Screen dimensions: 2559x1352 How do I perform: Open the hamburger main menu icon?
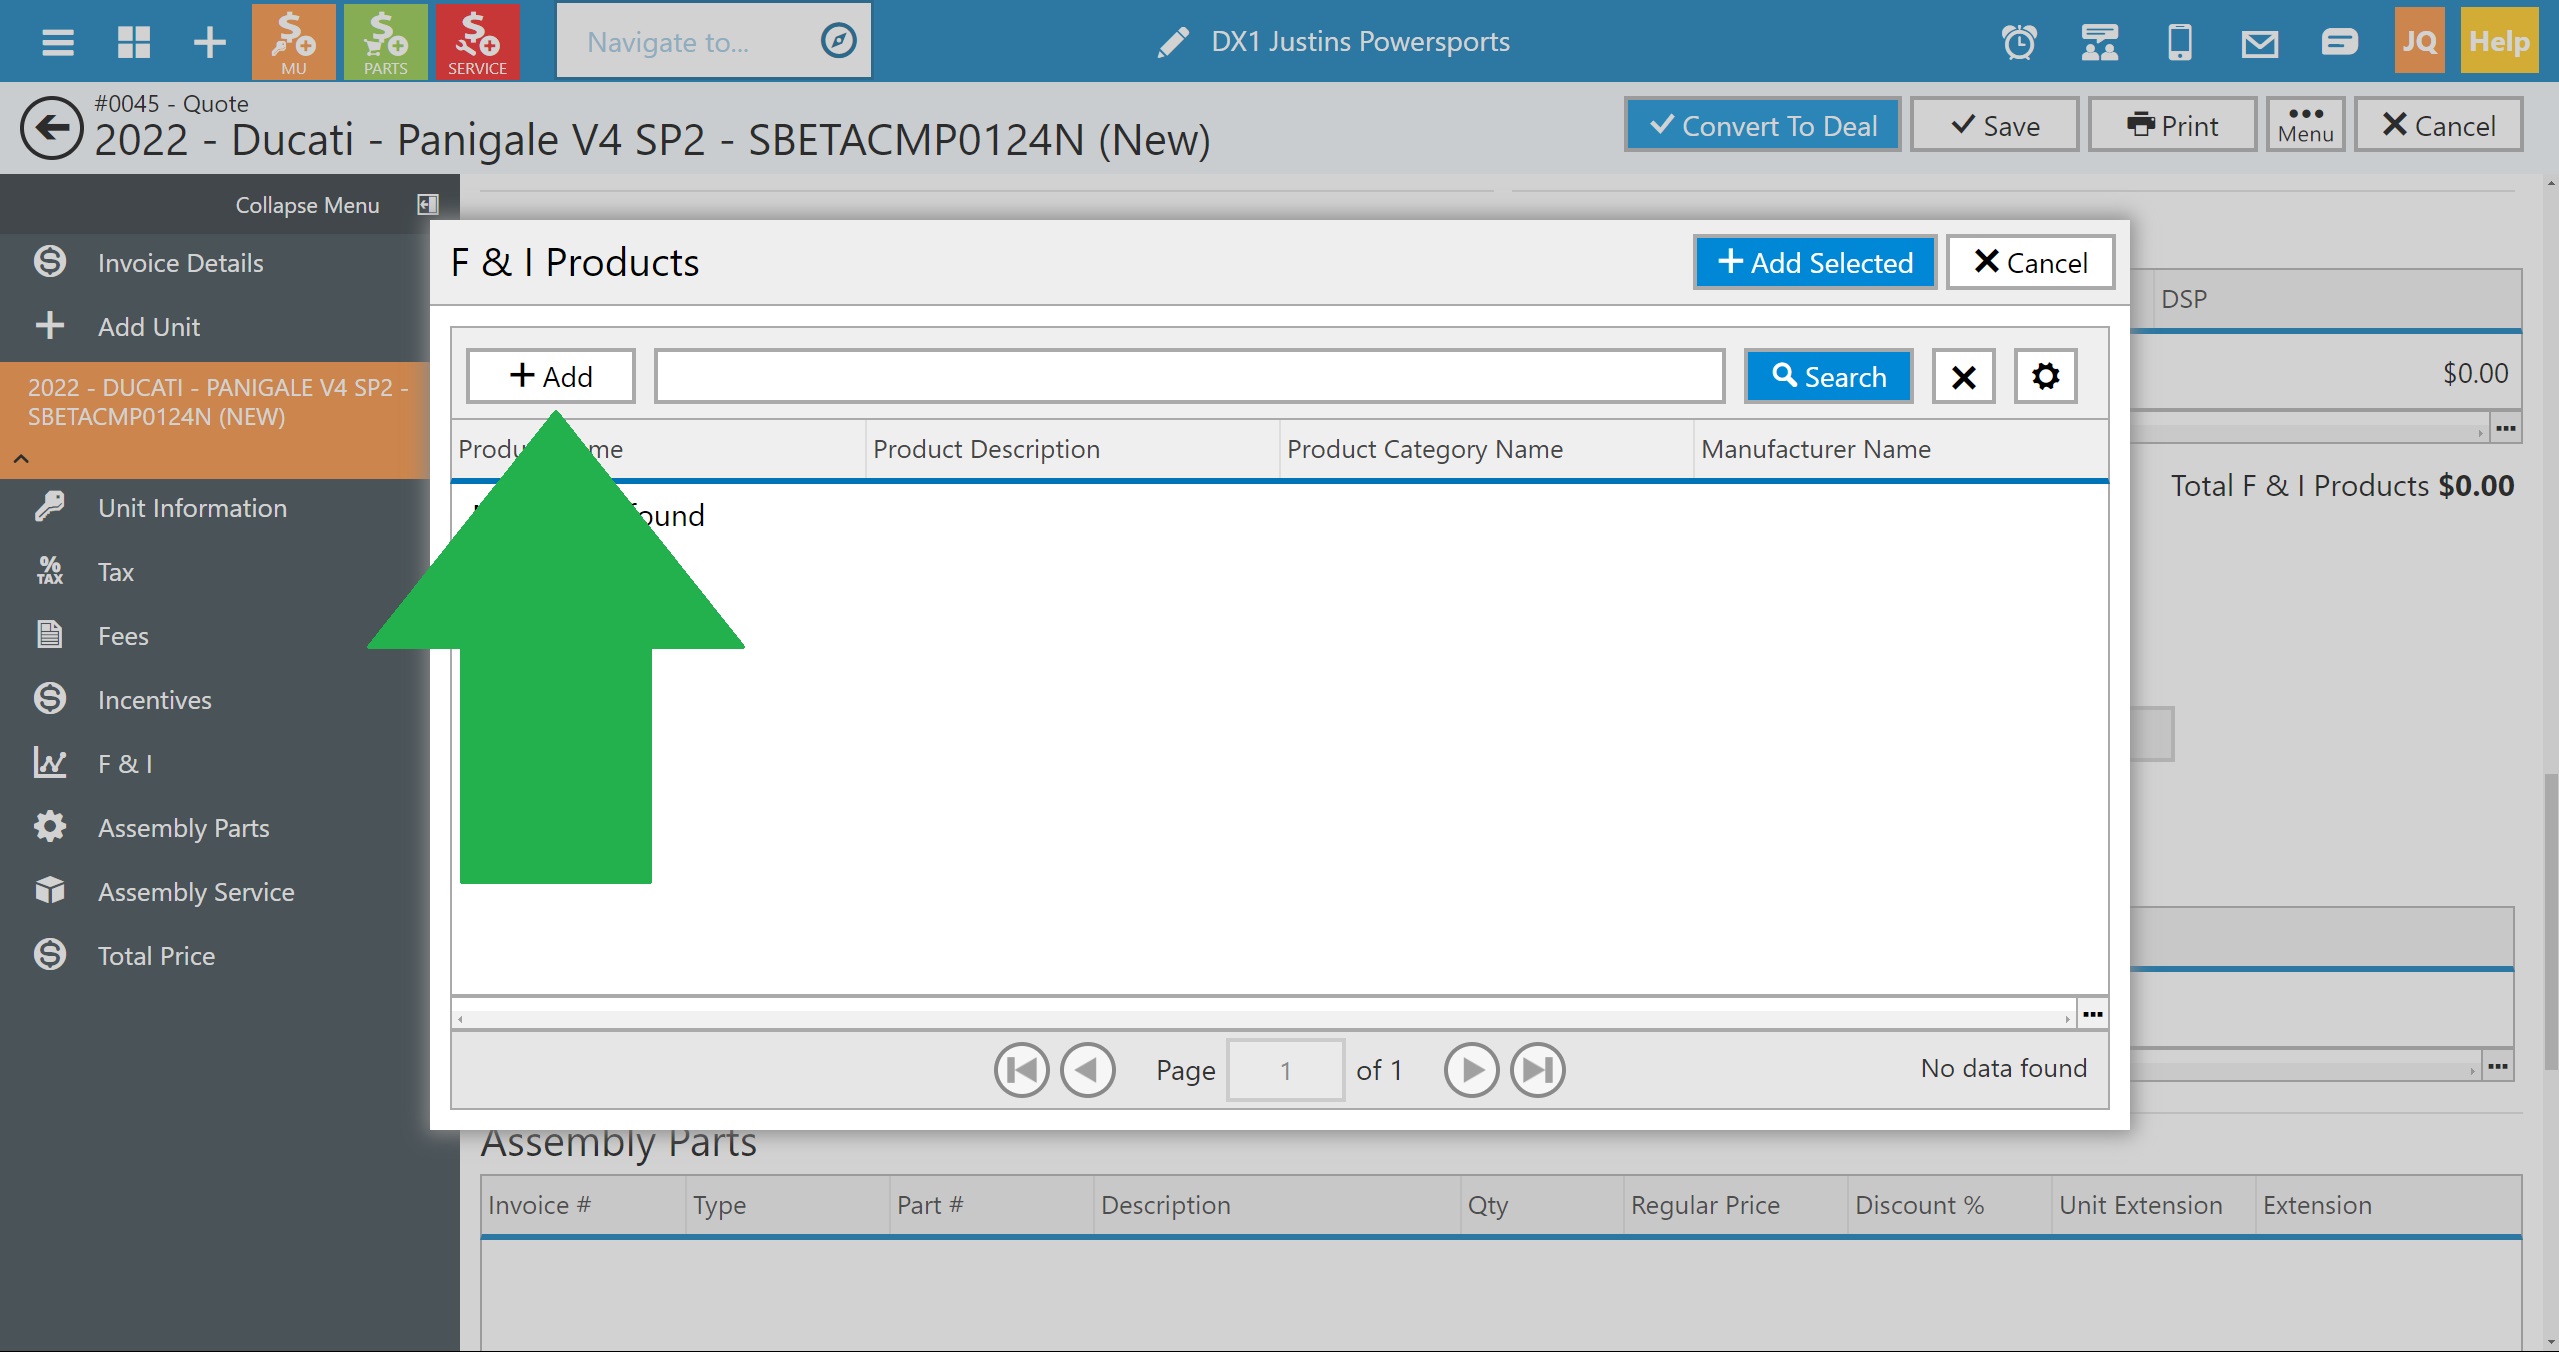(57, 42)
